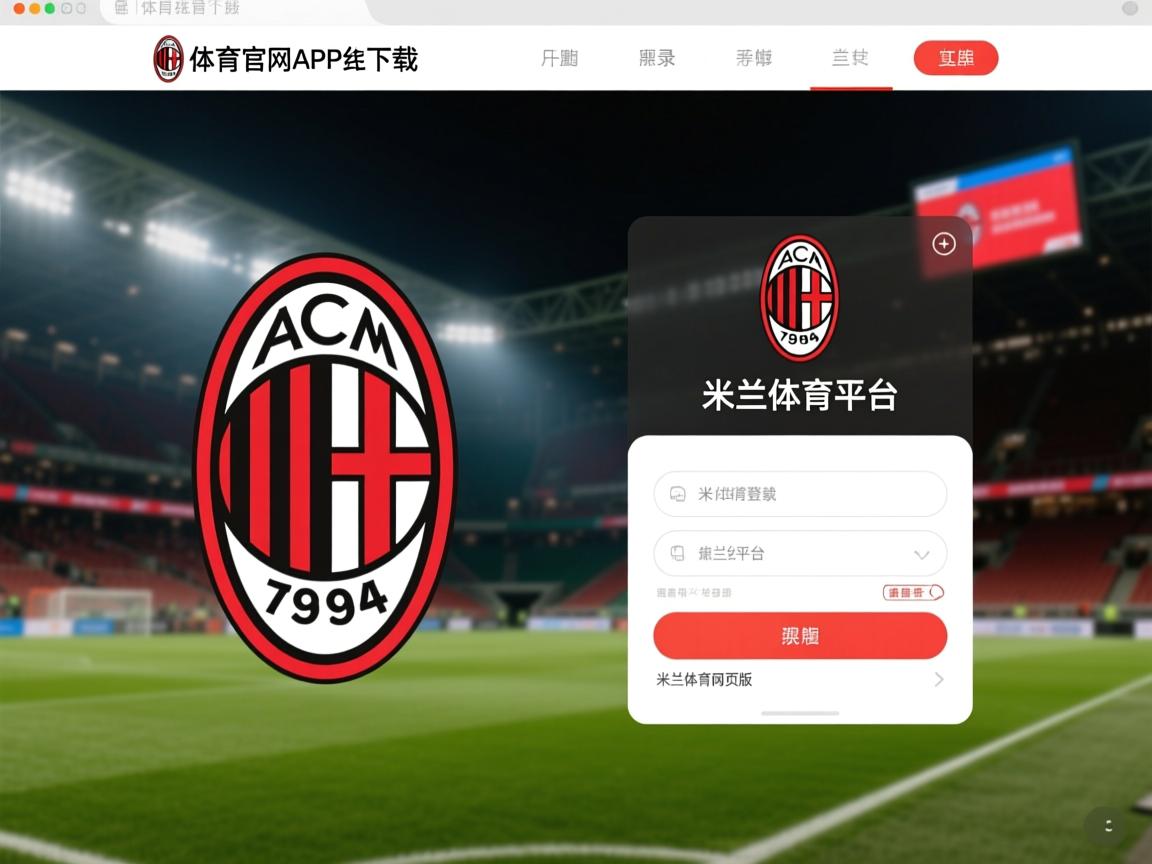This screenshot has width=1152, height=864.
Task: Click the icon inside the first input field
Action: tap(677, 494)
